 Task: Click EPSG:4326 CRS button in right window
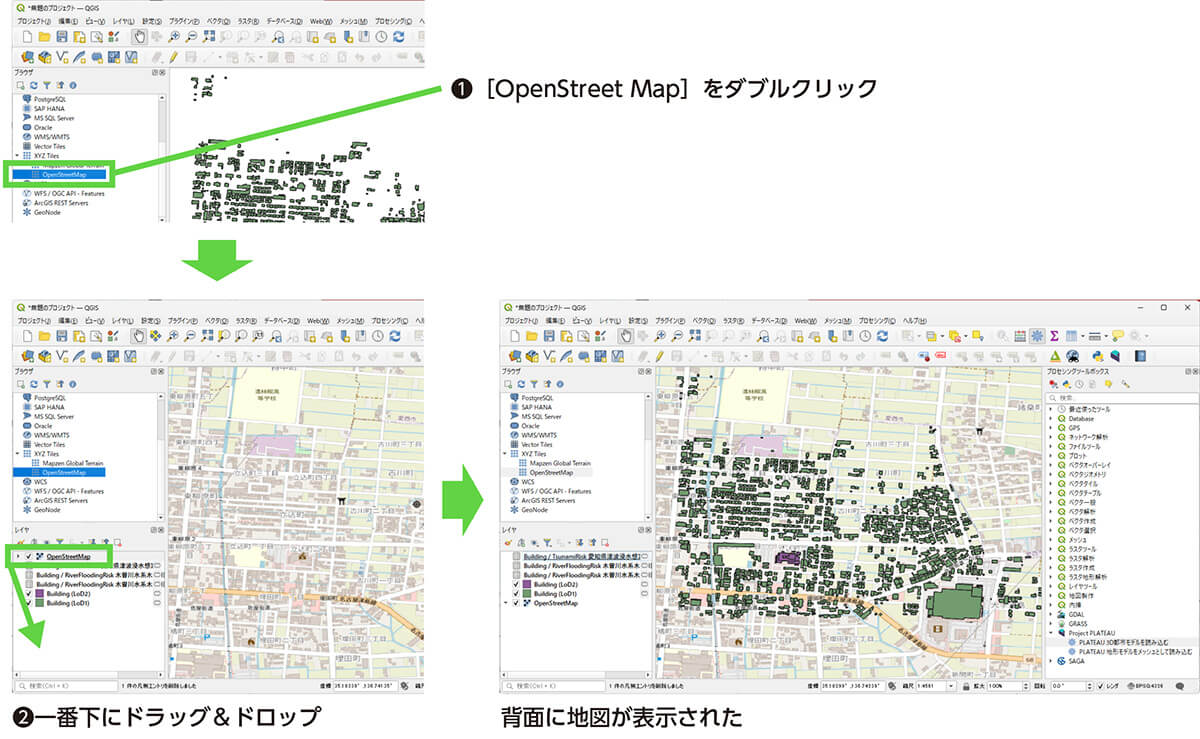[1146, 686]
